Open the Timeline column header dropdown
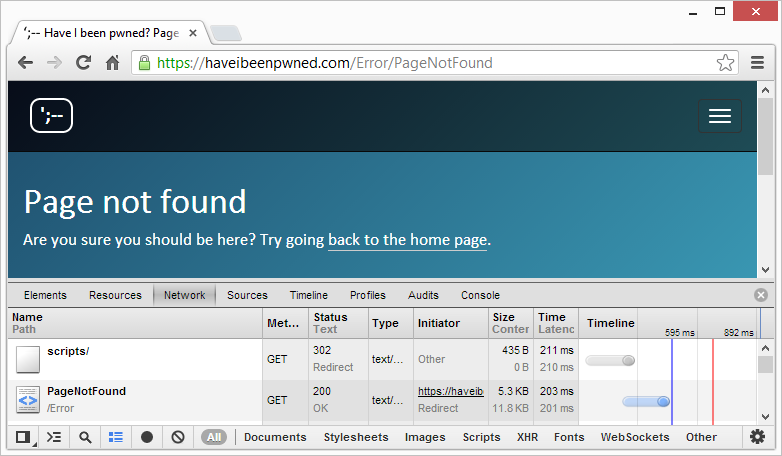The width and height of the screenshot is (782, 456). coord(610,323)
